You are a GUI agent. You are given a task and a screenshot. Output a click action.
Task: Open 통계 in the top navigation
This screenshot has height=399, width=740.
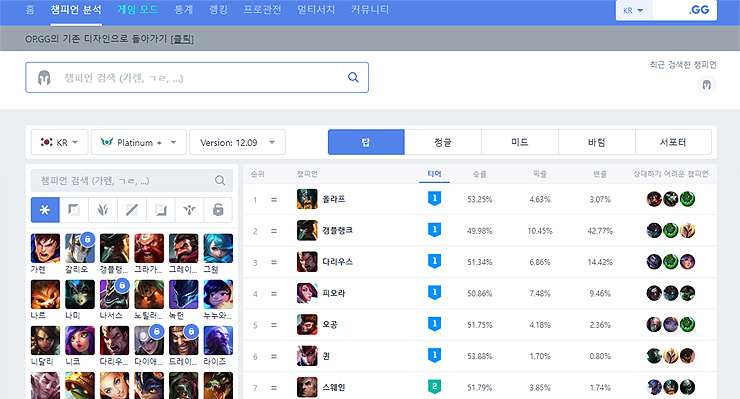pyautogui.click(x=184, y=10)
